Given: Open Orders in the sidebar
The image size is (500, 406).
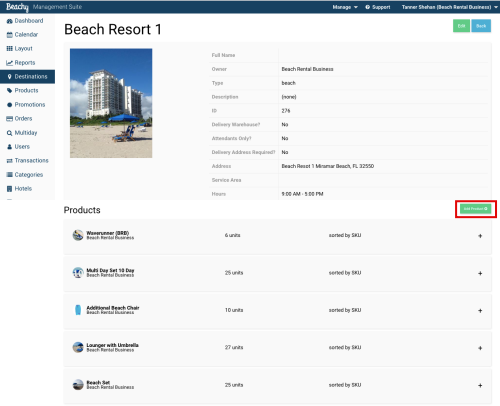Looking at the screenshot, I should click(27, 119).
